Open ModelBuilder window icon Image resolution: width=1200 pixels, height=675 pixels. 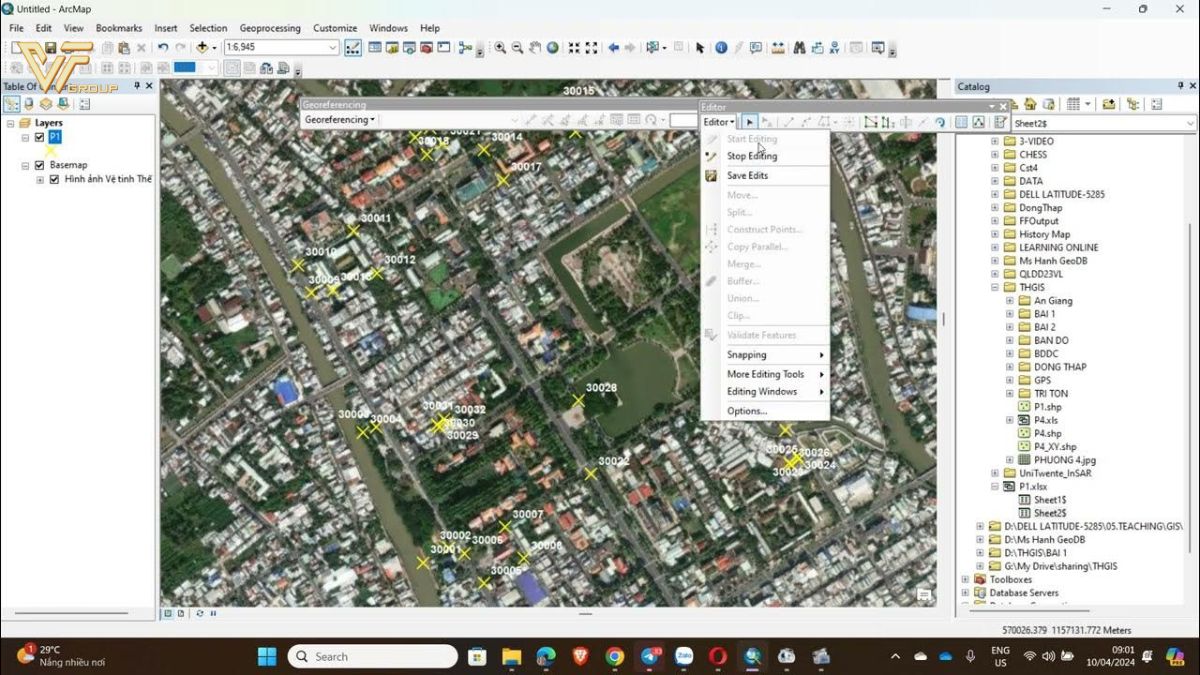tap(466, 47)
